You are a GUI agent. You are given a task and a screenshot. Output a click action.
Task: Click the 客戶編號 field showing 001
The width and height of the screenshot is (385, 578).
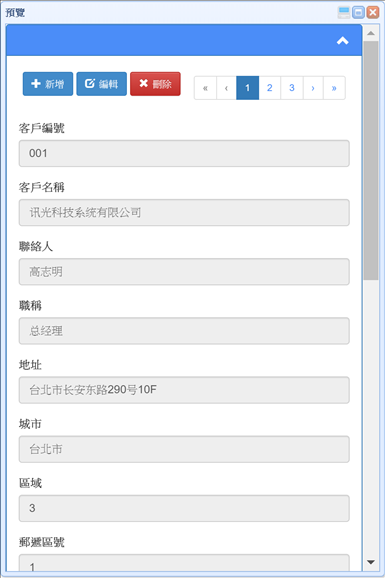tap(184, 153)
